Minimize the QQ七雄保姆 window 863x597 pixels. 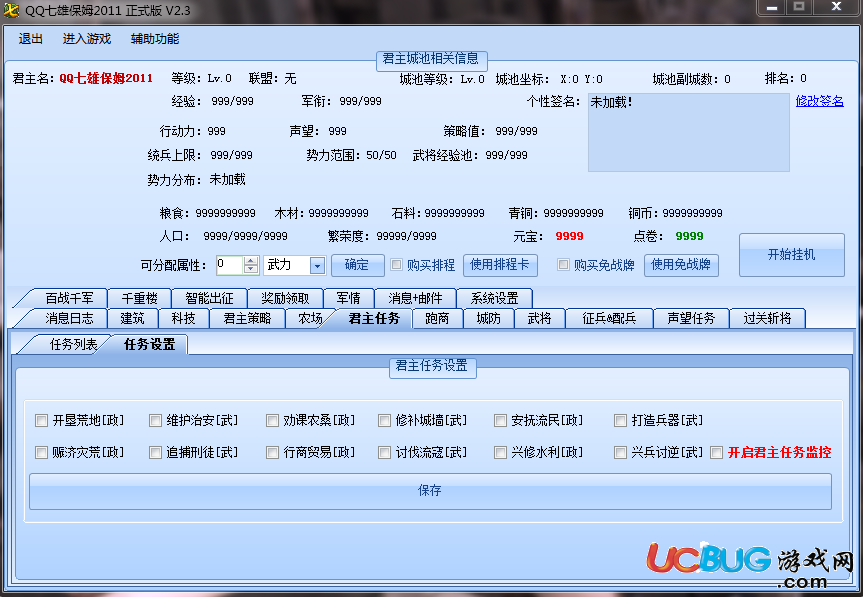pyautogui.click(x=772, y=7)
